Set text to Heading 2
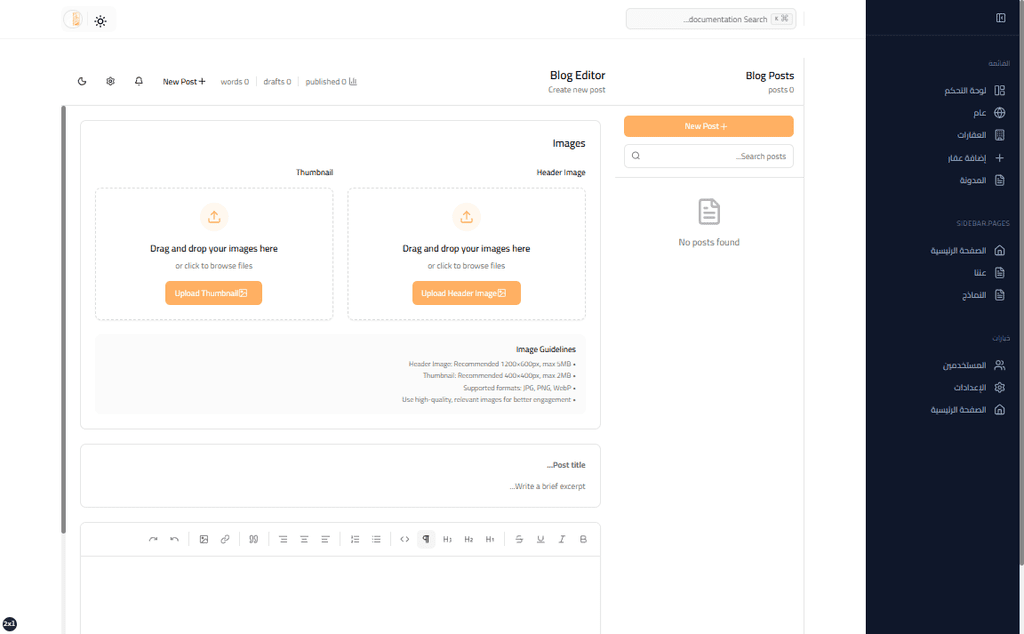Image resolution: width=1024 pixels, height=634 pixels. [x=468, y=539]
